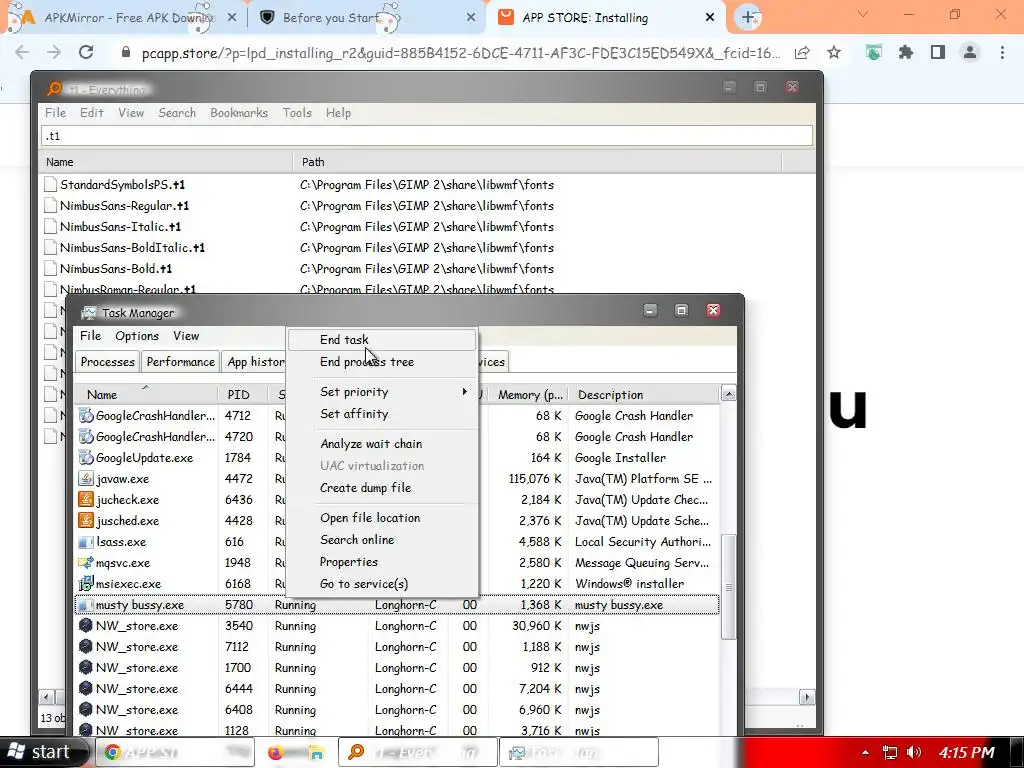Click Everything search input field
This screenshot has height=768, width=1024.
(x=427, y=136)
